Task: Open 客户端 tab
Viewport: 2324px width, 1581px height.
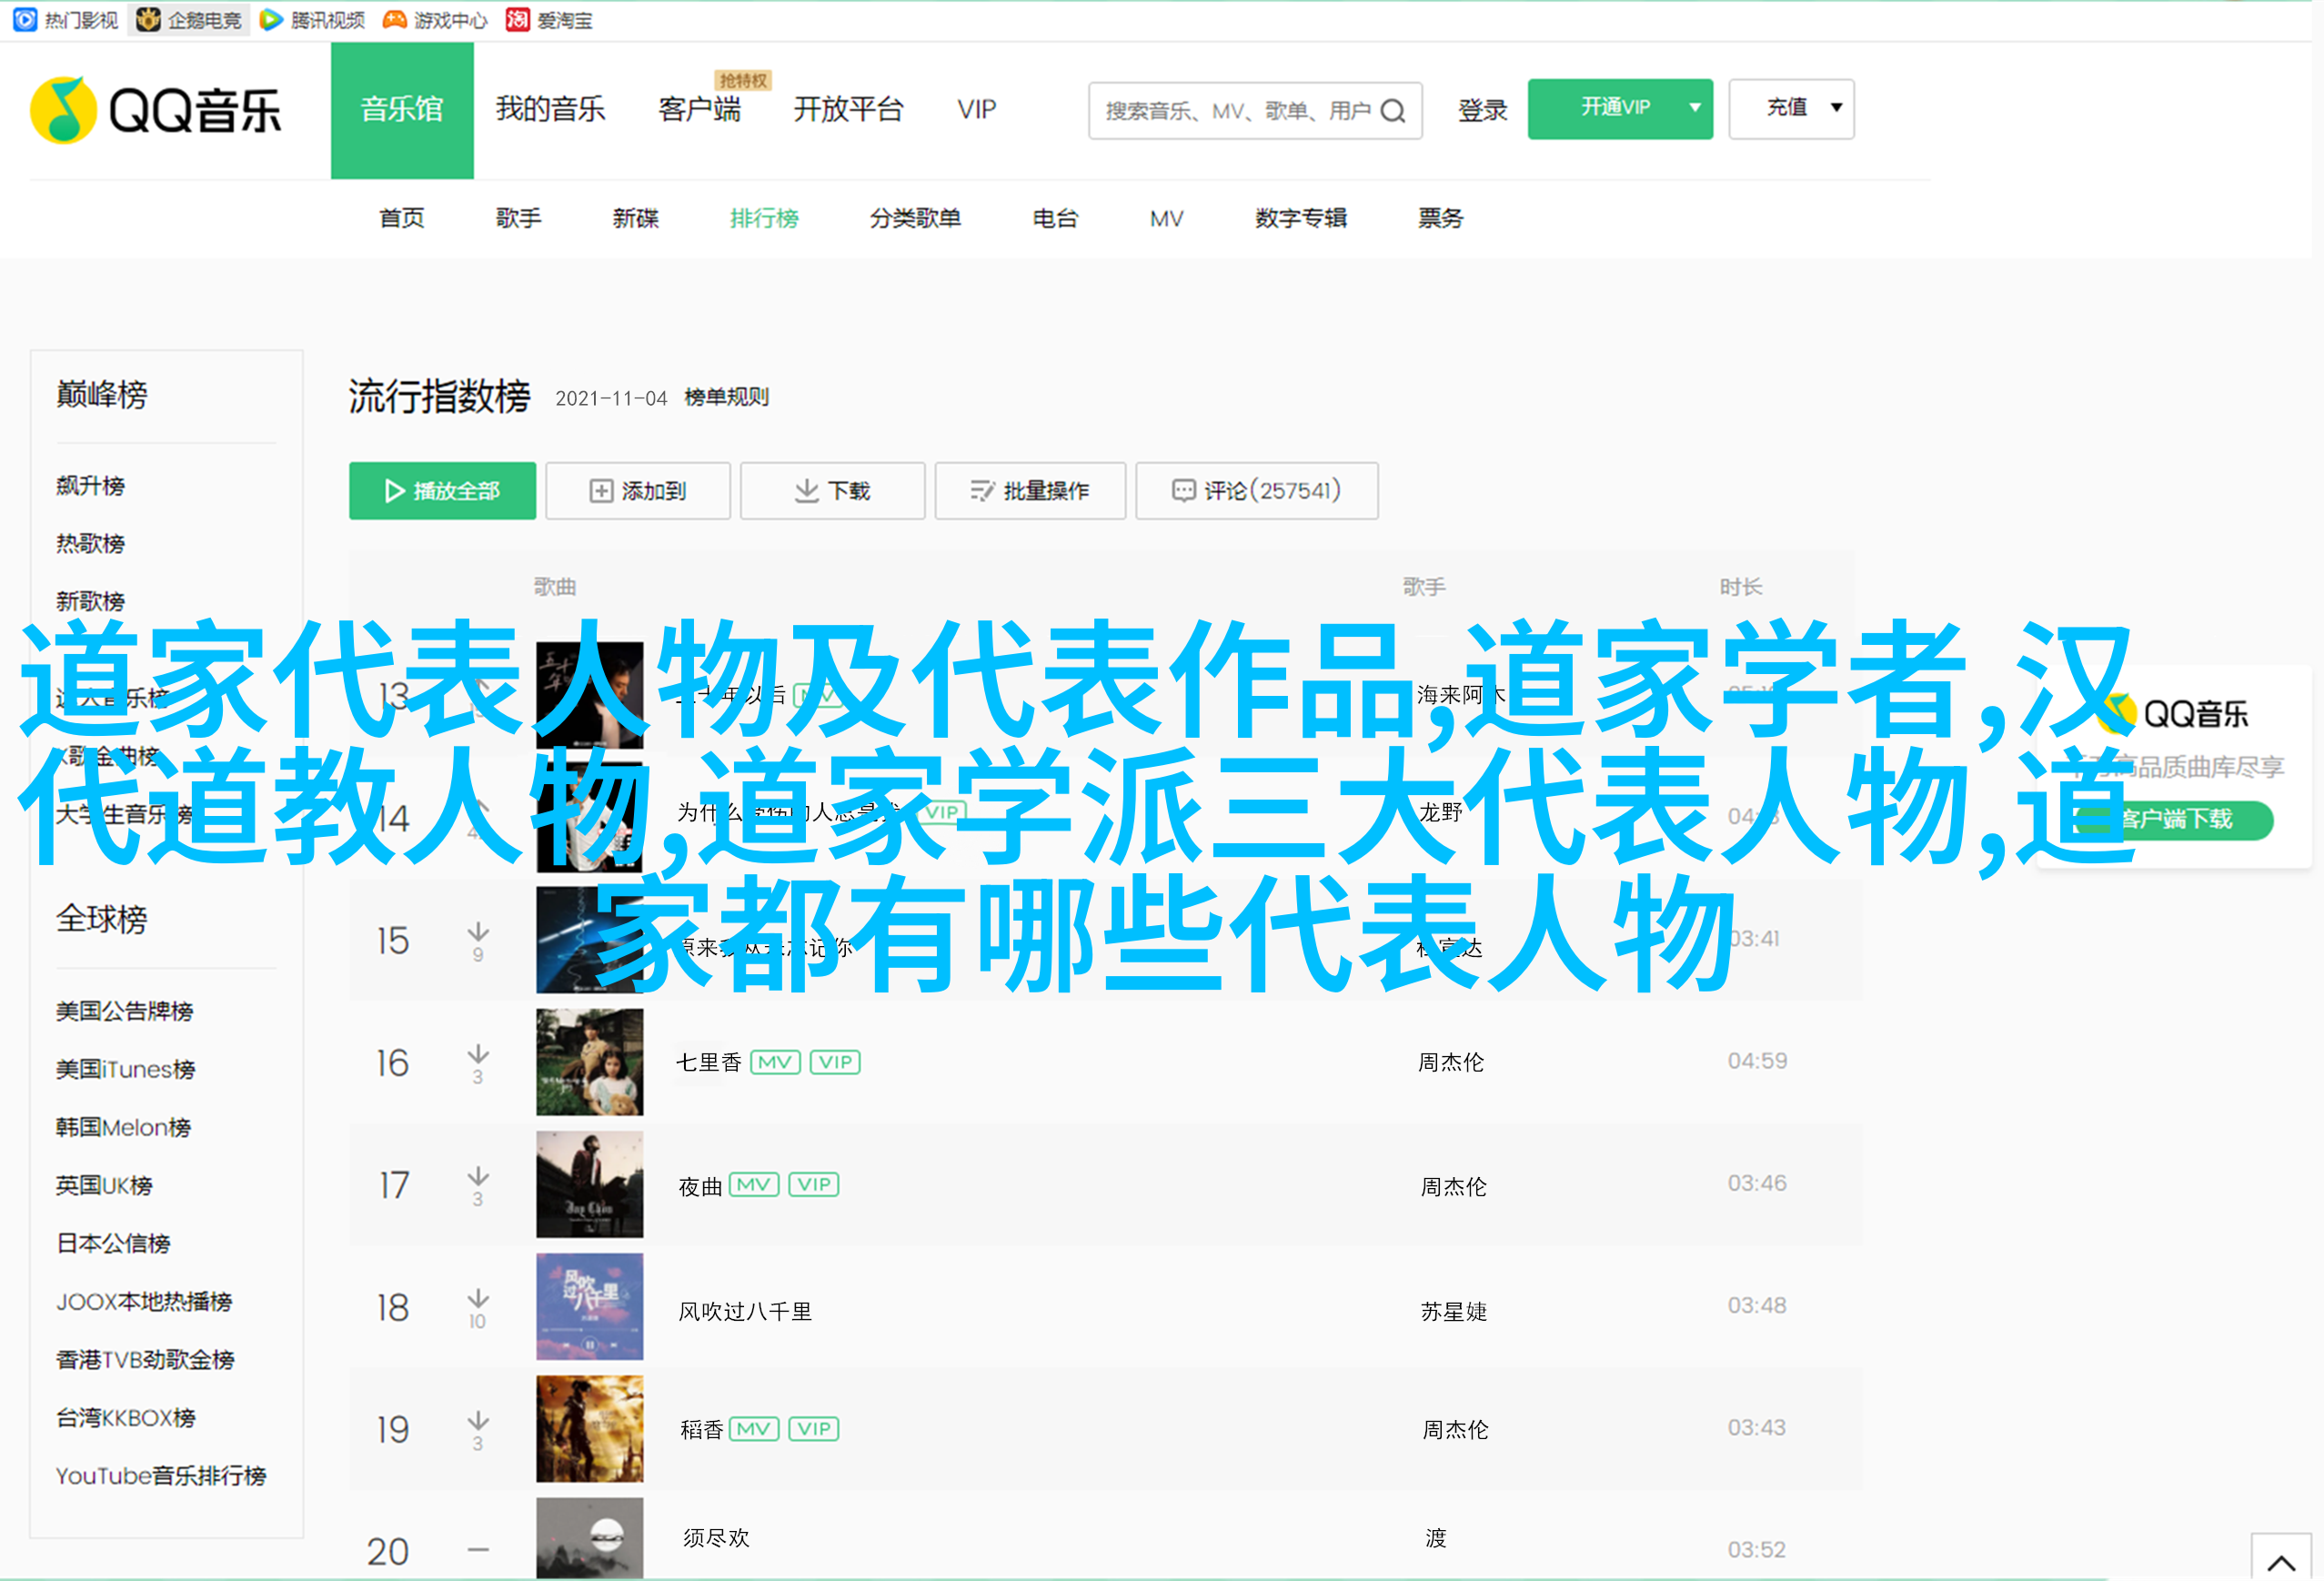Action: (699, 109)
